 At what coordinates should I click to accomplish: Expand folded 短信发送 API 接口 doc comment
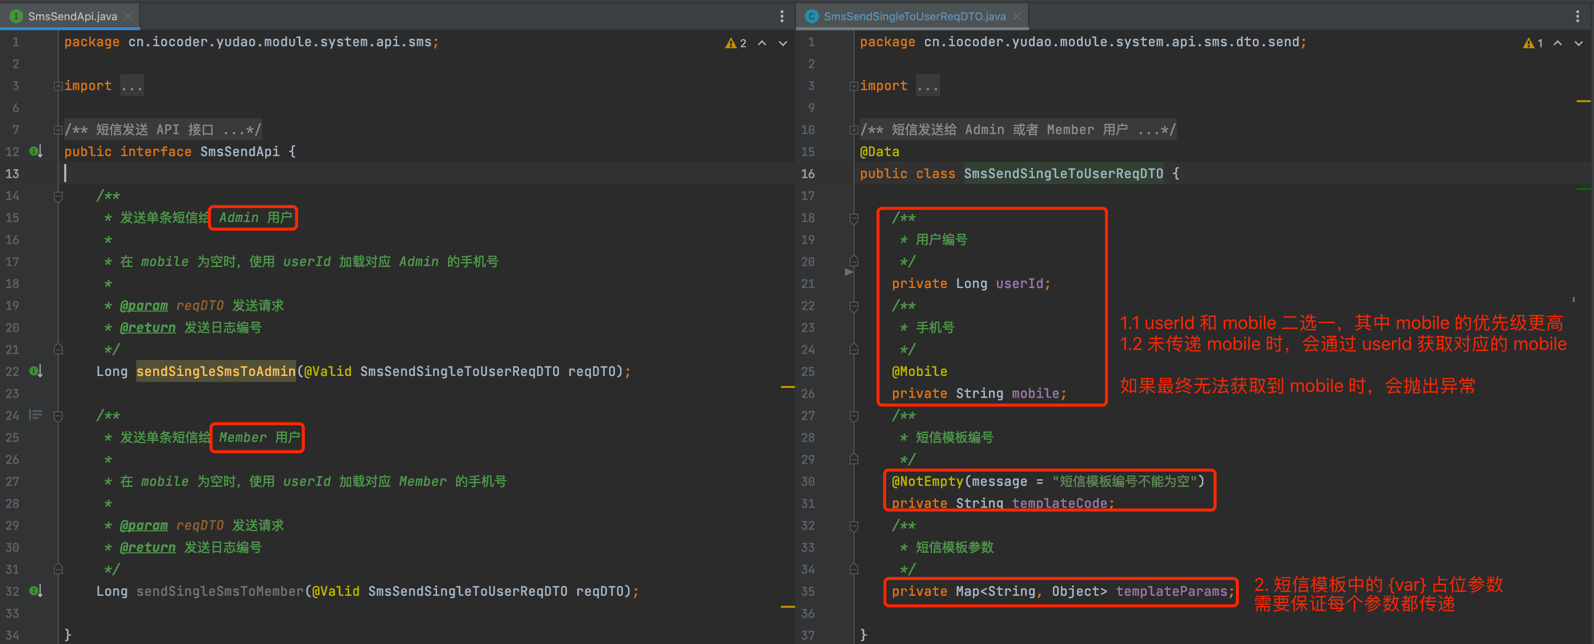tap(58, 130)
